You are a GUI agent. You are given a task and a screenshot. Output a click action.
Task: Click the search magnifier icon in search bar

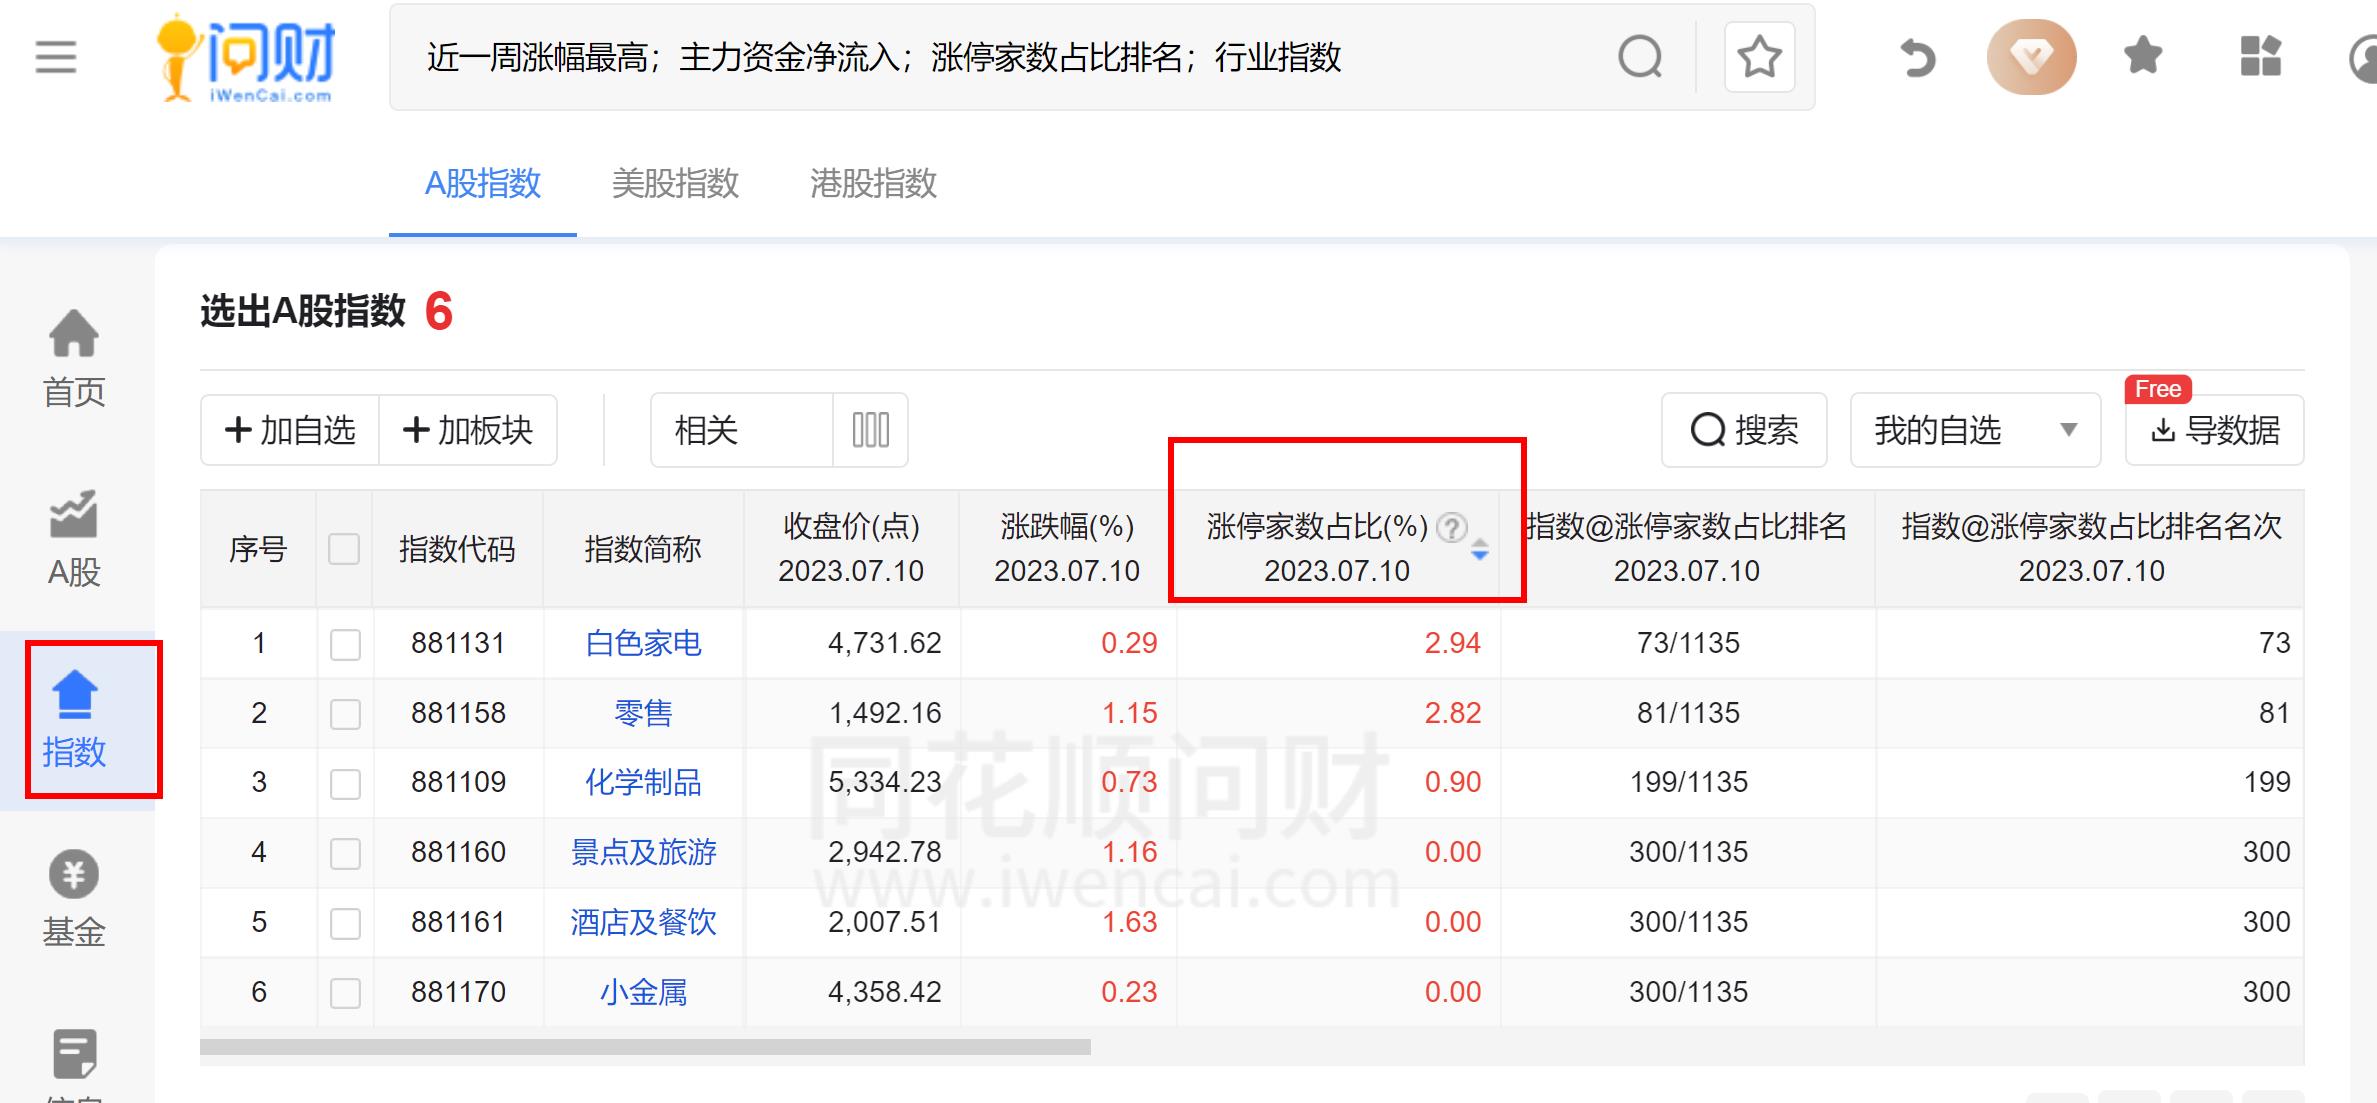[1638, 57]
